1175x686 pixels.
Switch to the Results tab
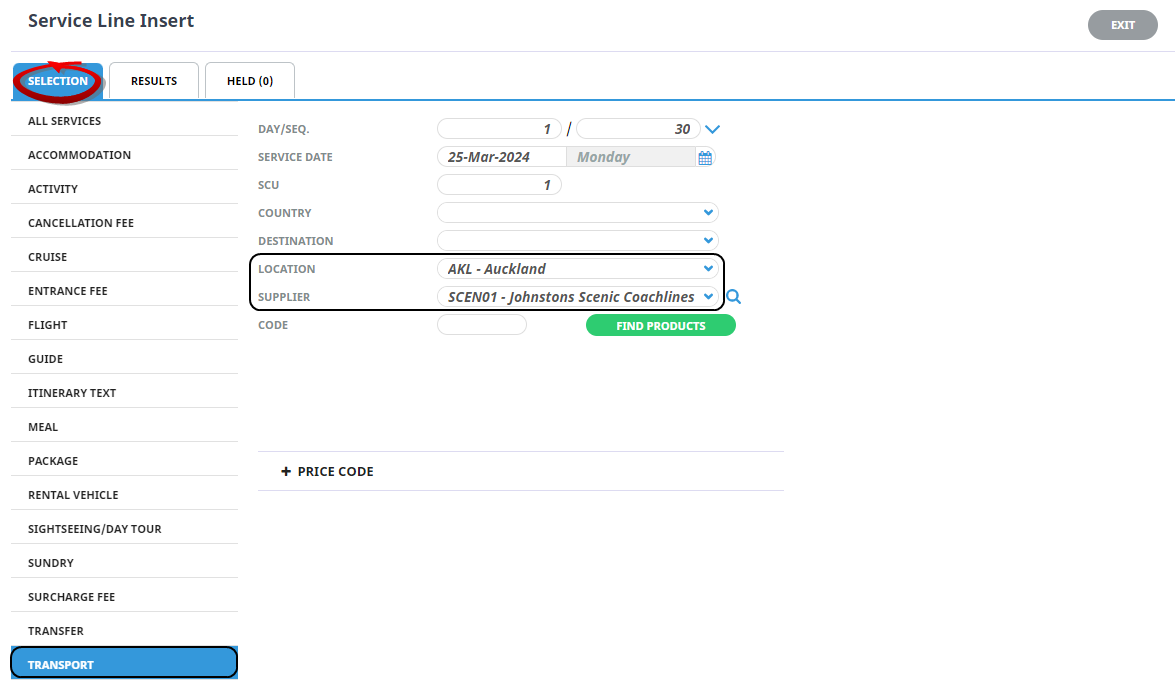[x=153, y=81]
